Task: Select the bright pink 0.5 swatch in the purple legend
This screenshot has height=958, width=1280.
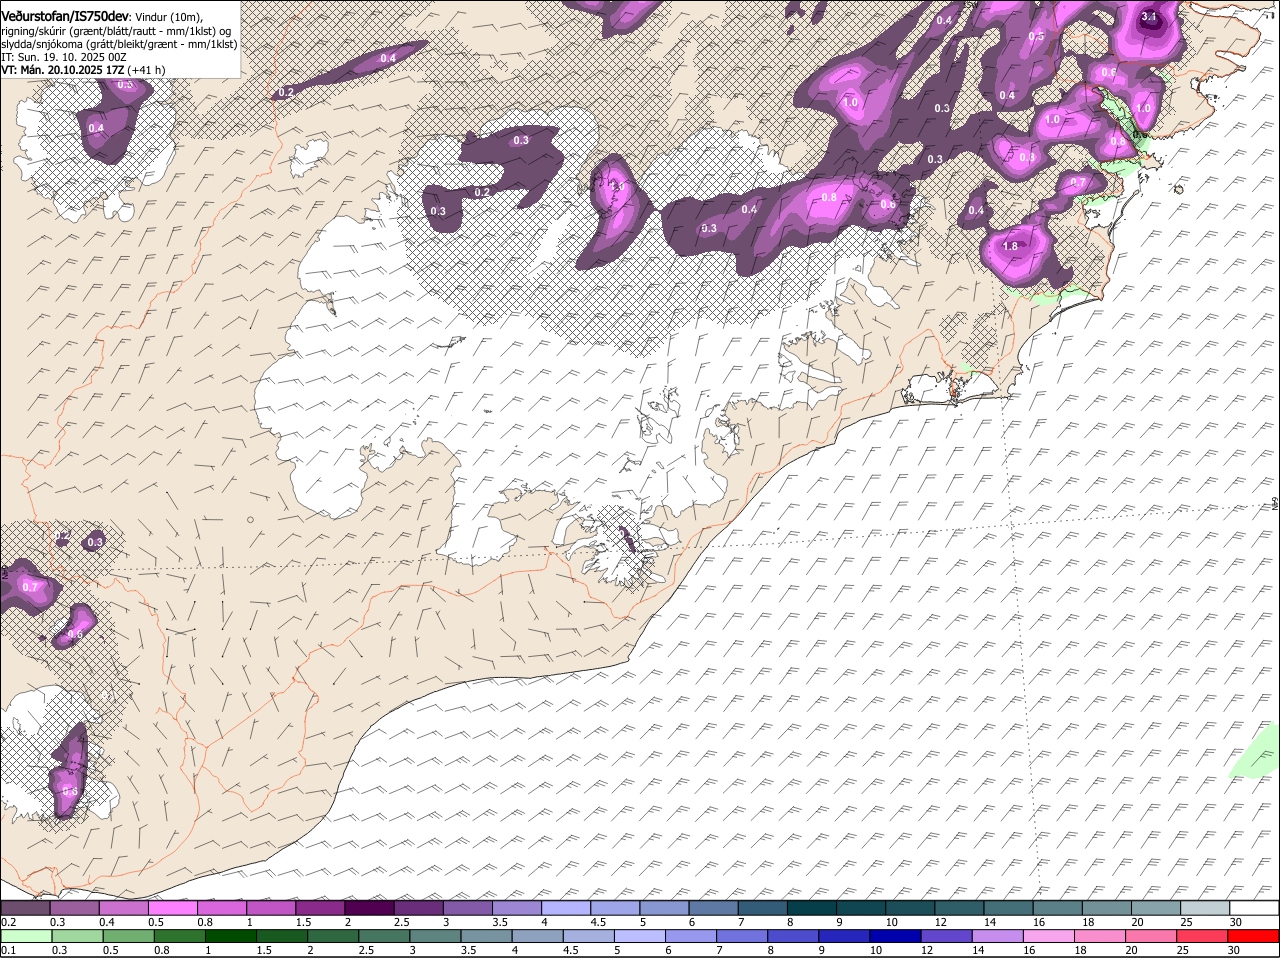Action: (172, 908)
